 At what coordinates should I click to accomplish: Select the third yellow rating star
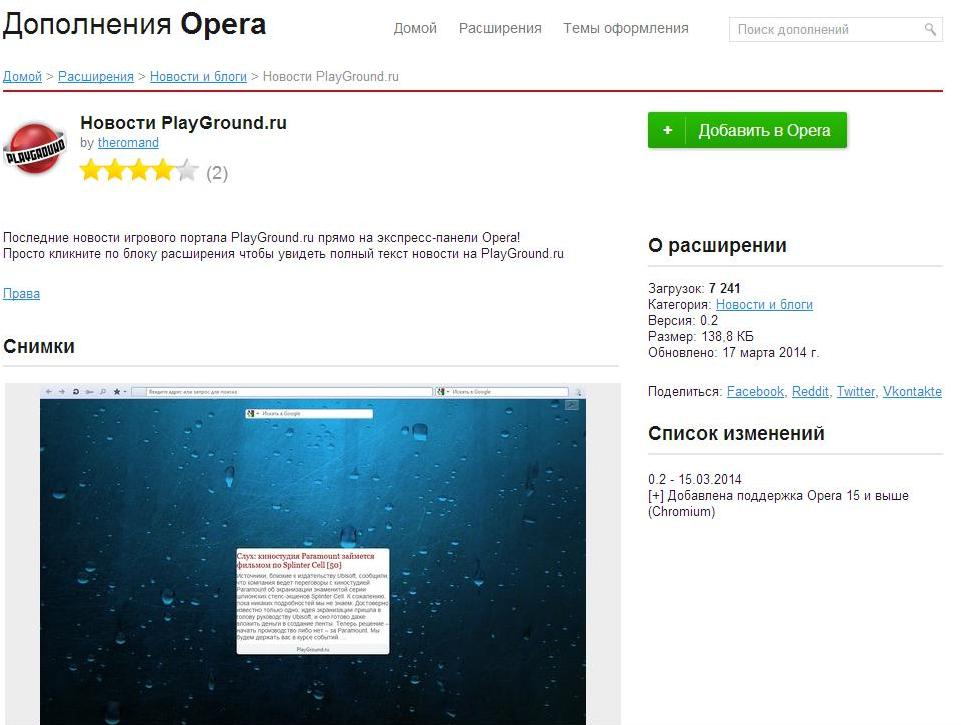click(x=139, y=170)
